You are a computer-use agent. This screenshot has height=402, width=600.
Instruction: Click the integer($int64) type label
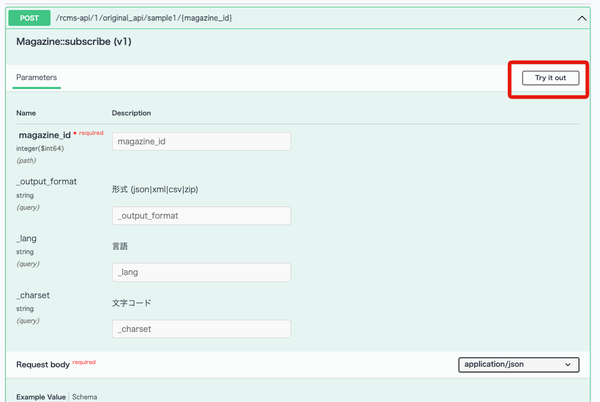40,148
